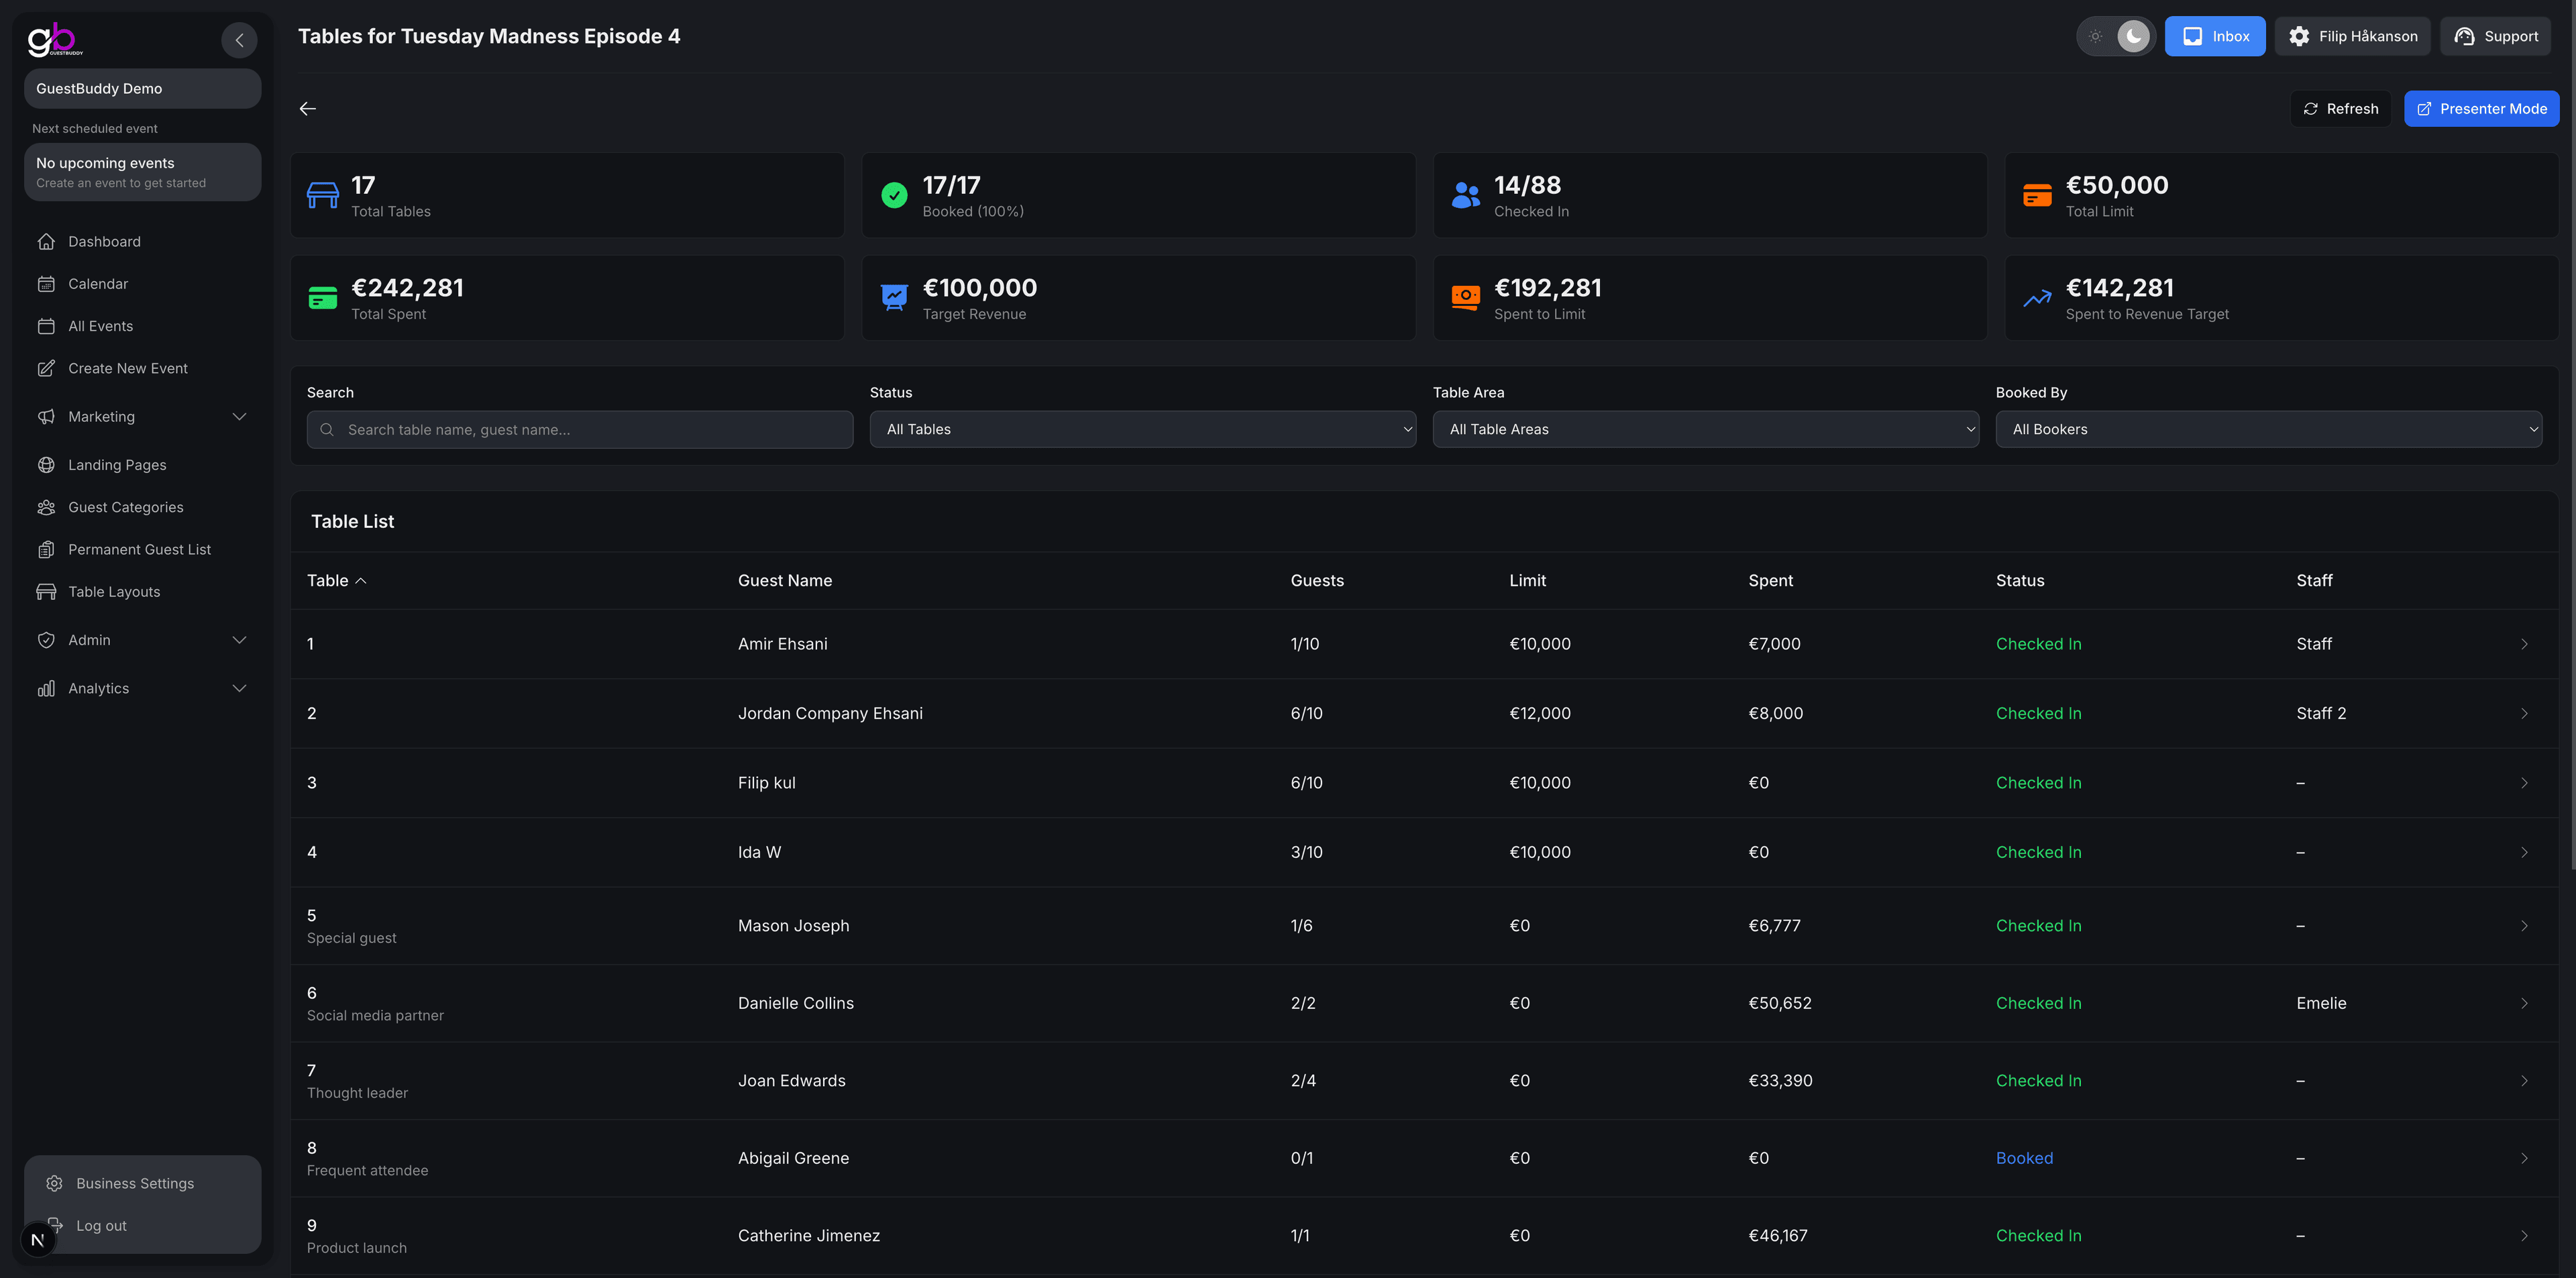Collapse the sidebar with the arrow icon
The width and height of the screenshot is (2576, 1278).
(x=239, y=40)
